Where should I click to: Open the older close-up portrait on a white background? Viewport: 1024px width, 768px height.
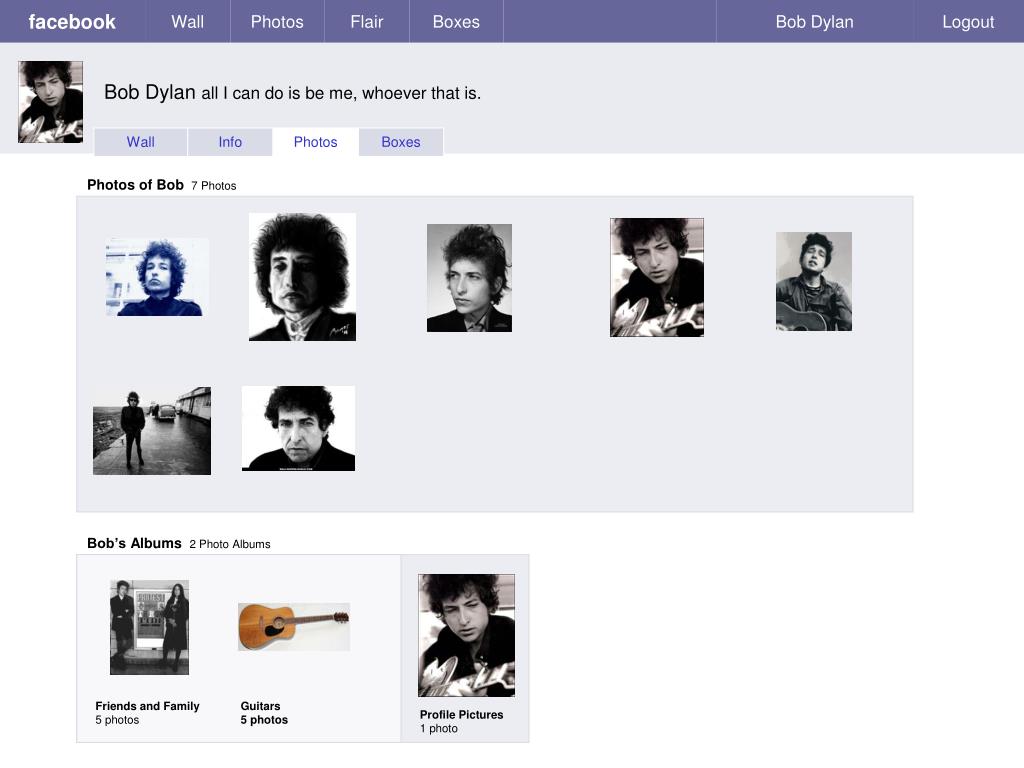pos(298,428)
